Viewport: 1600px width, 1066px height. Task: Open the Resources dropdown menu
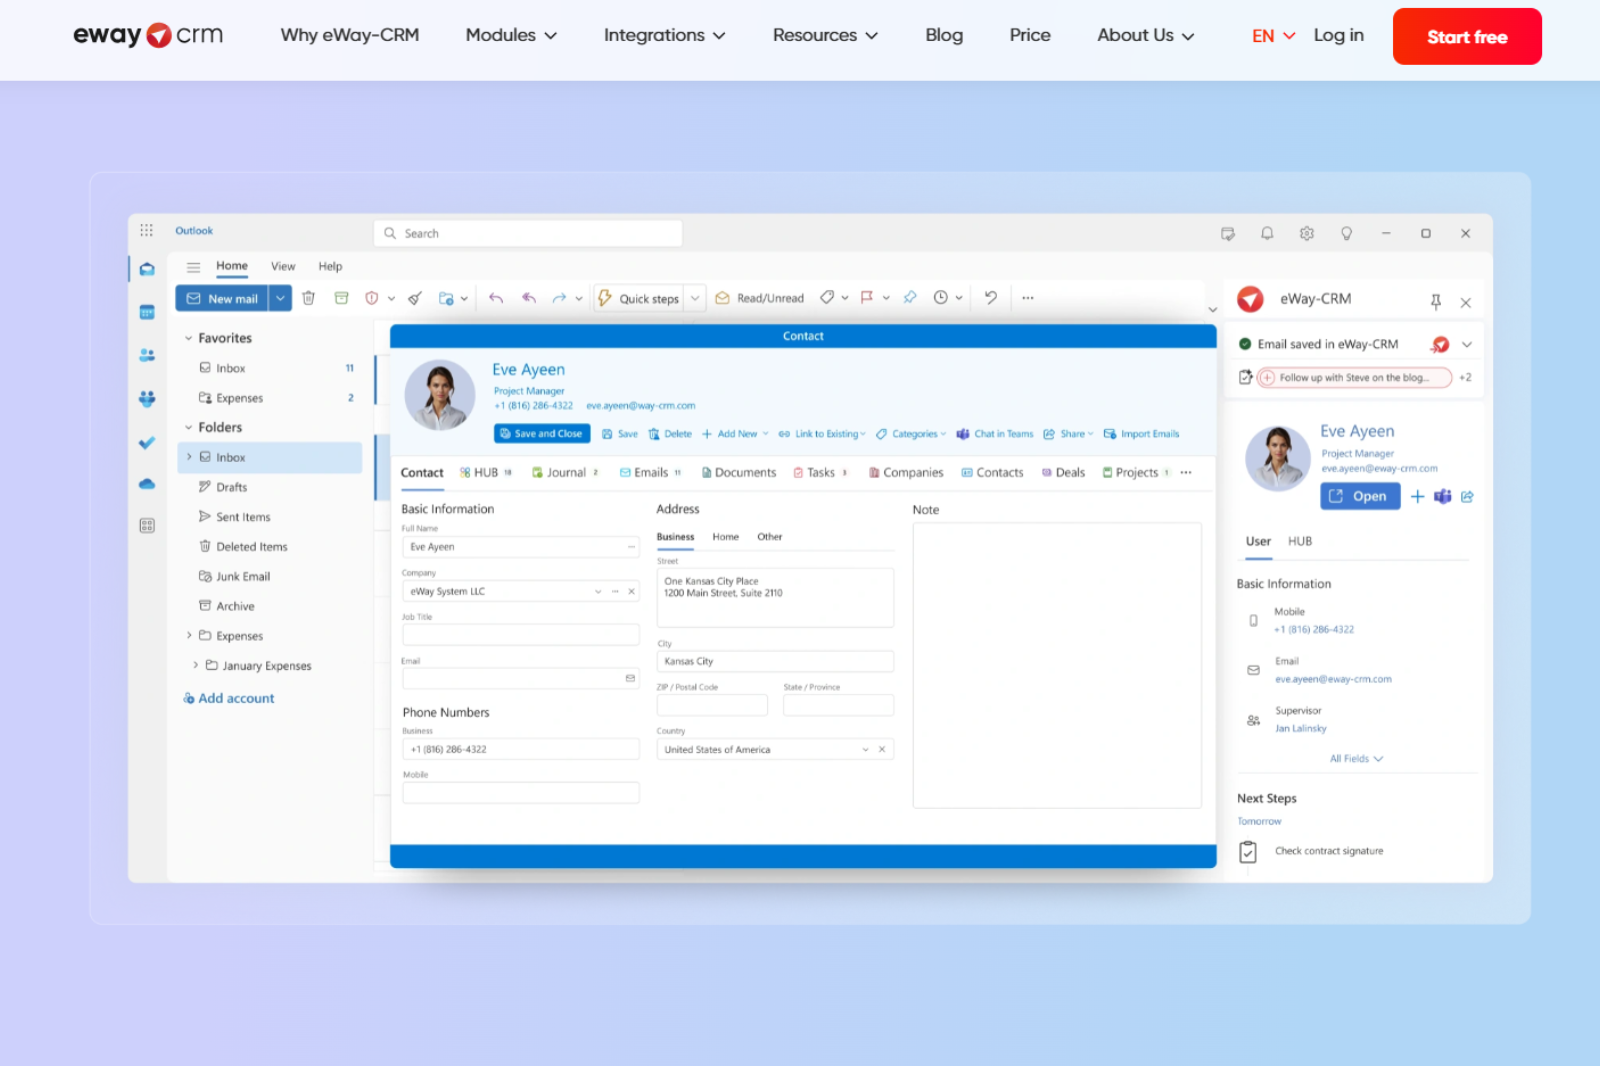pyautogui.click(x=825, y=35)
